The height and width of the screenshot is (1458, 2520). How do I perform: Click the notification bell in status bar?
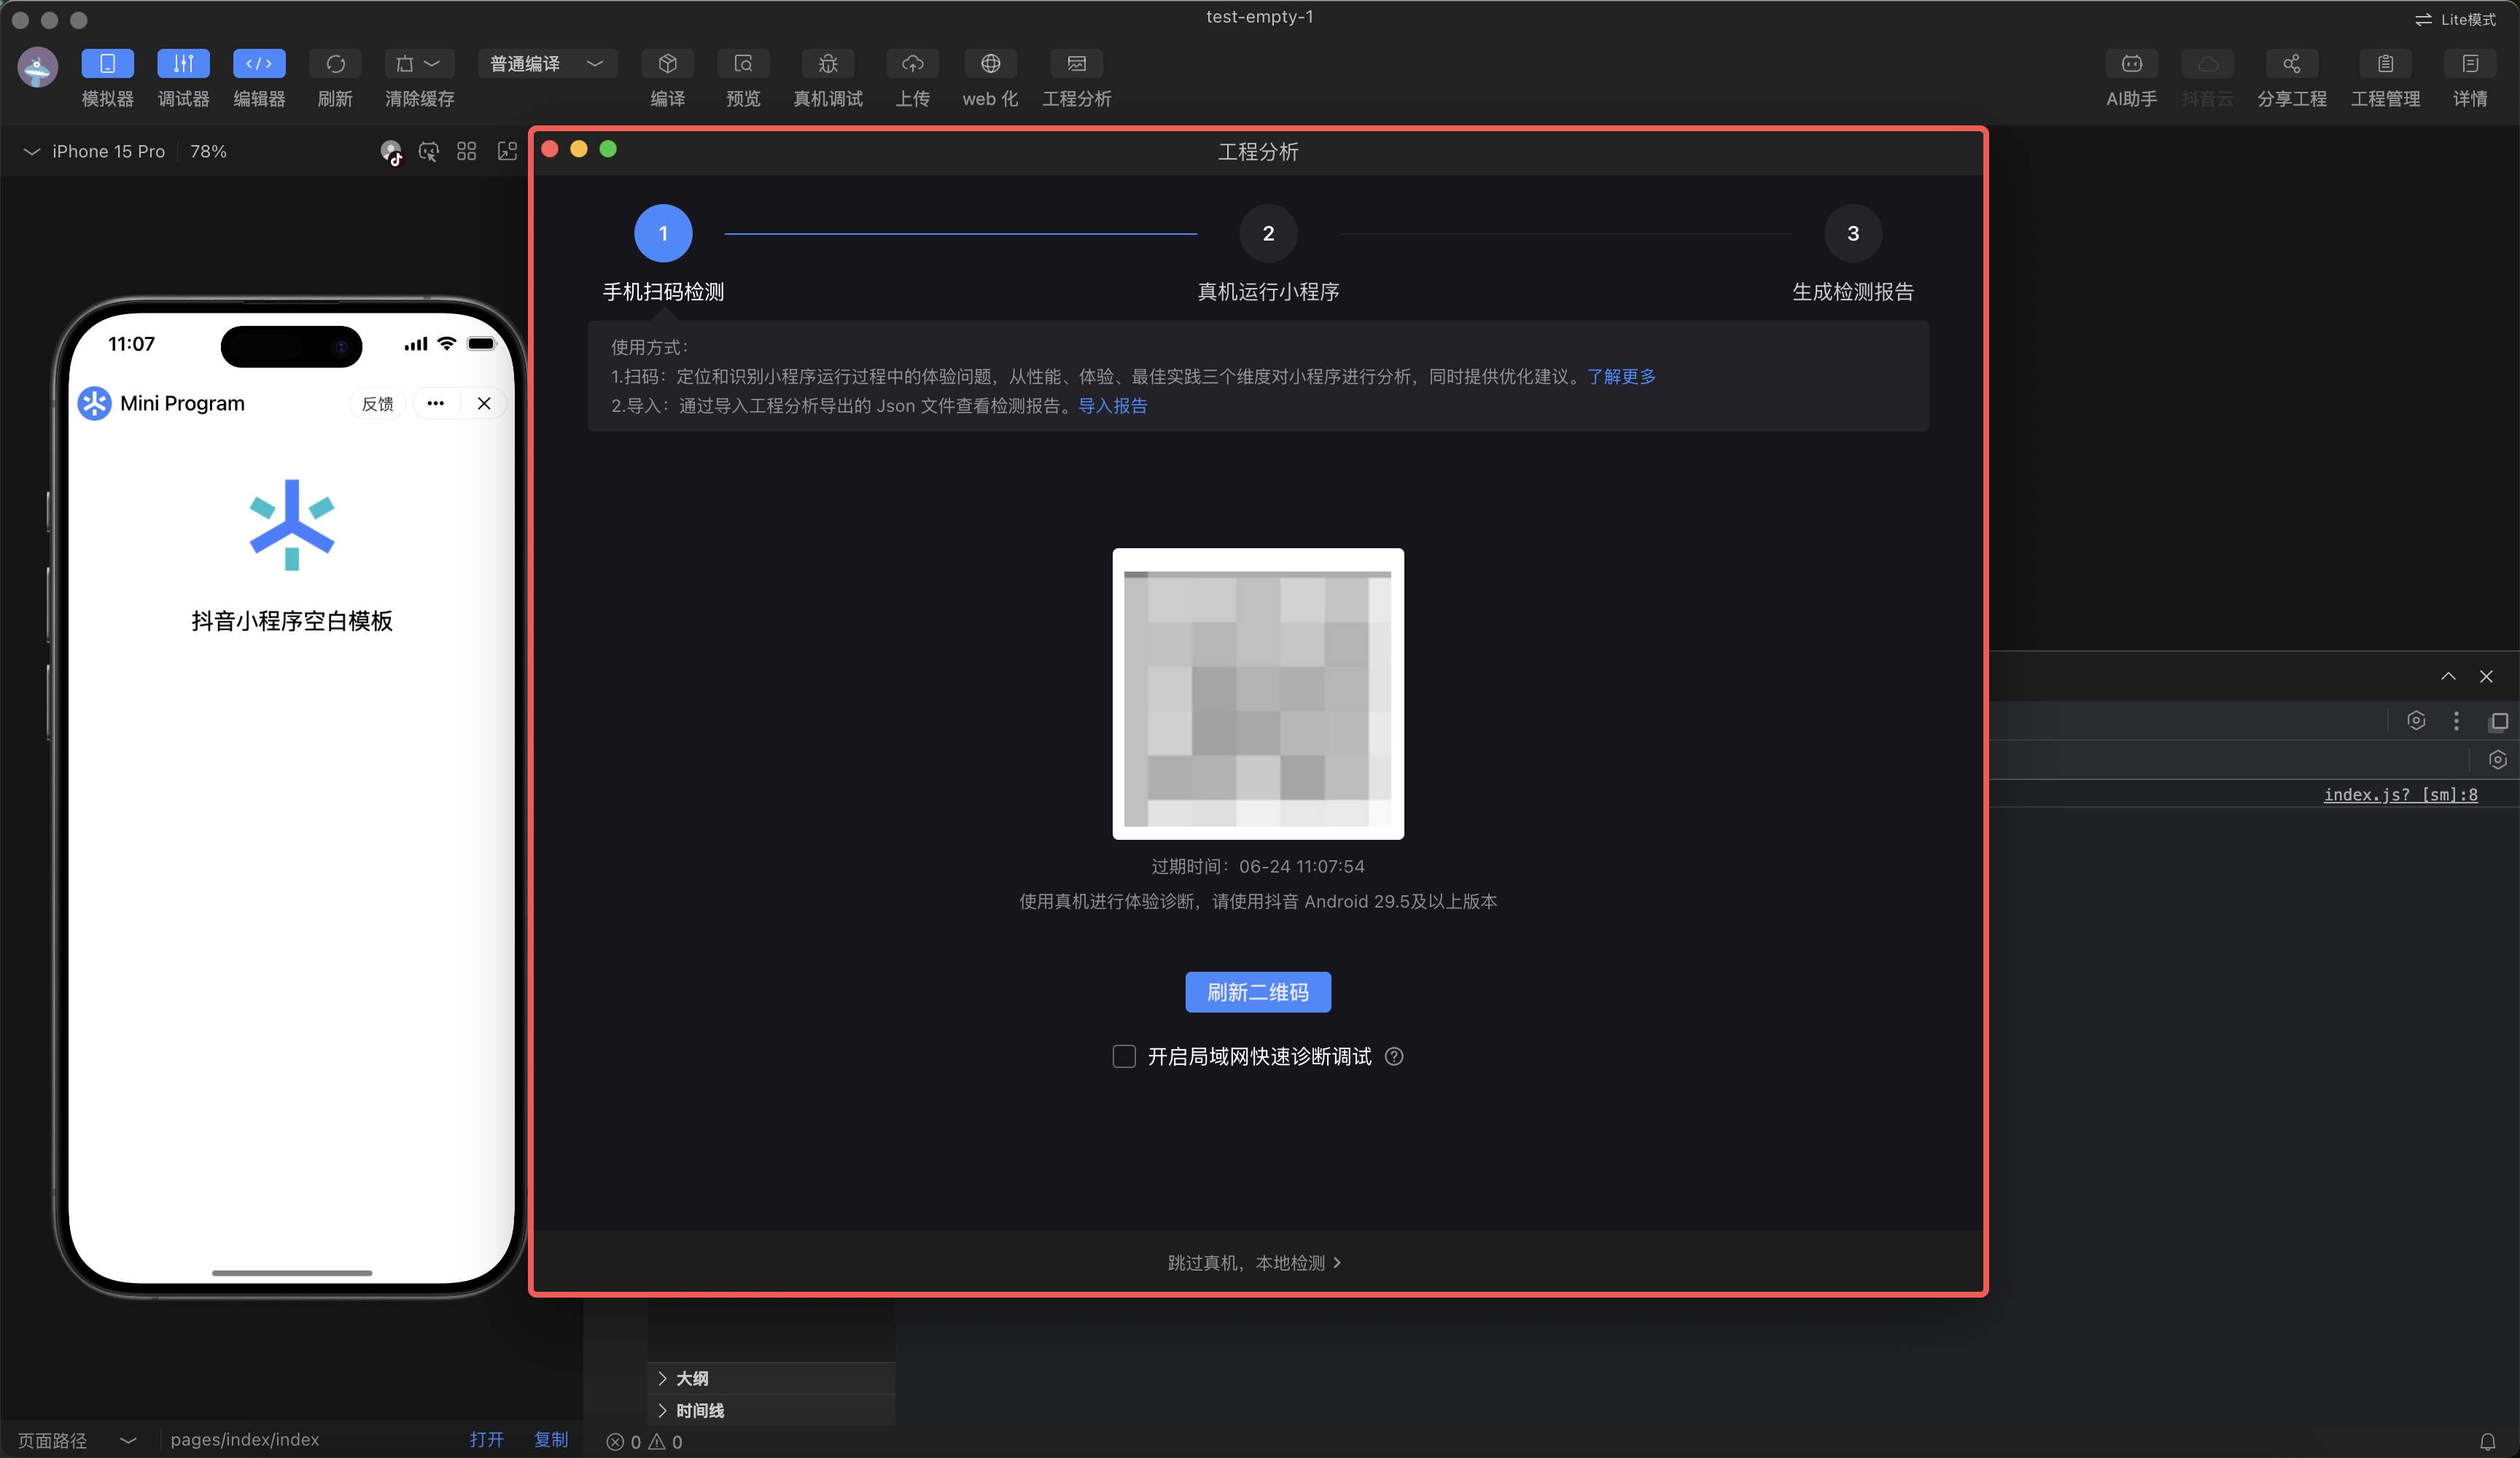2488,1442
